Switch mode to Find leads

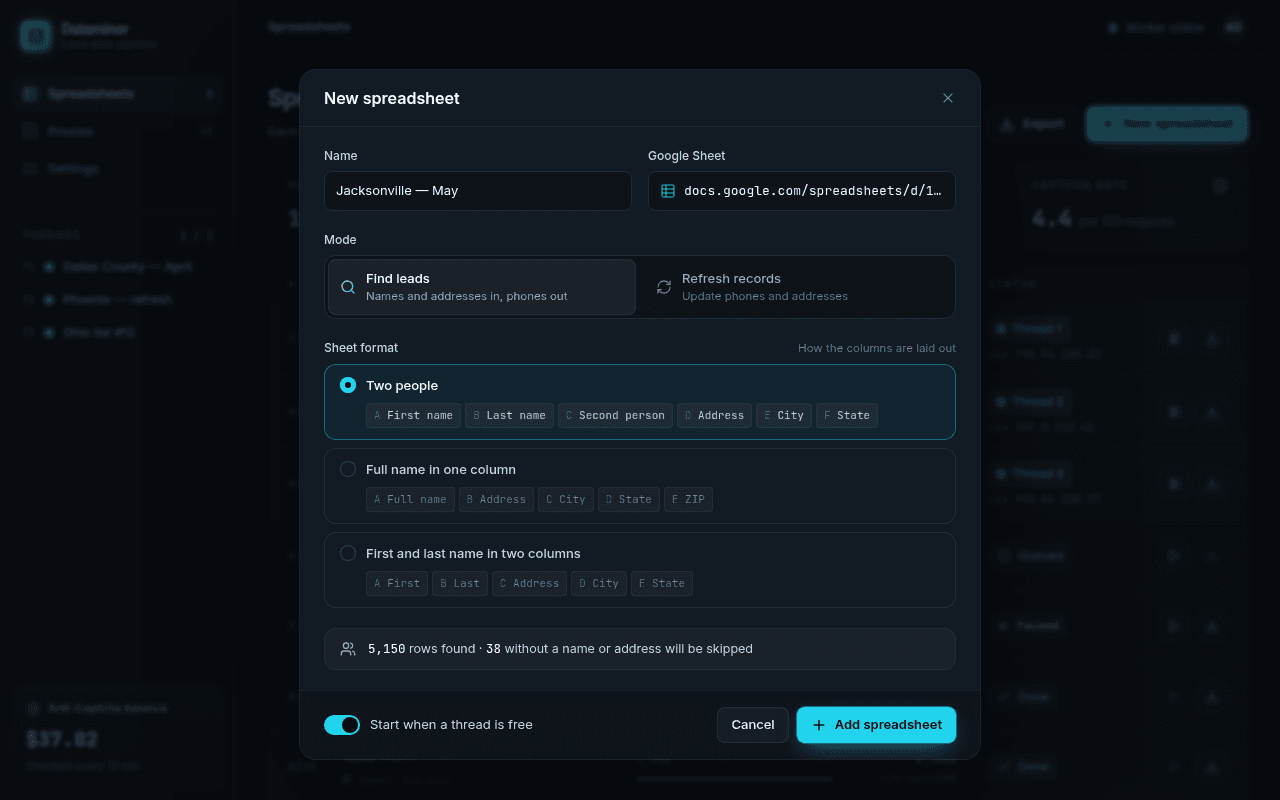(482, 287)
